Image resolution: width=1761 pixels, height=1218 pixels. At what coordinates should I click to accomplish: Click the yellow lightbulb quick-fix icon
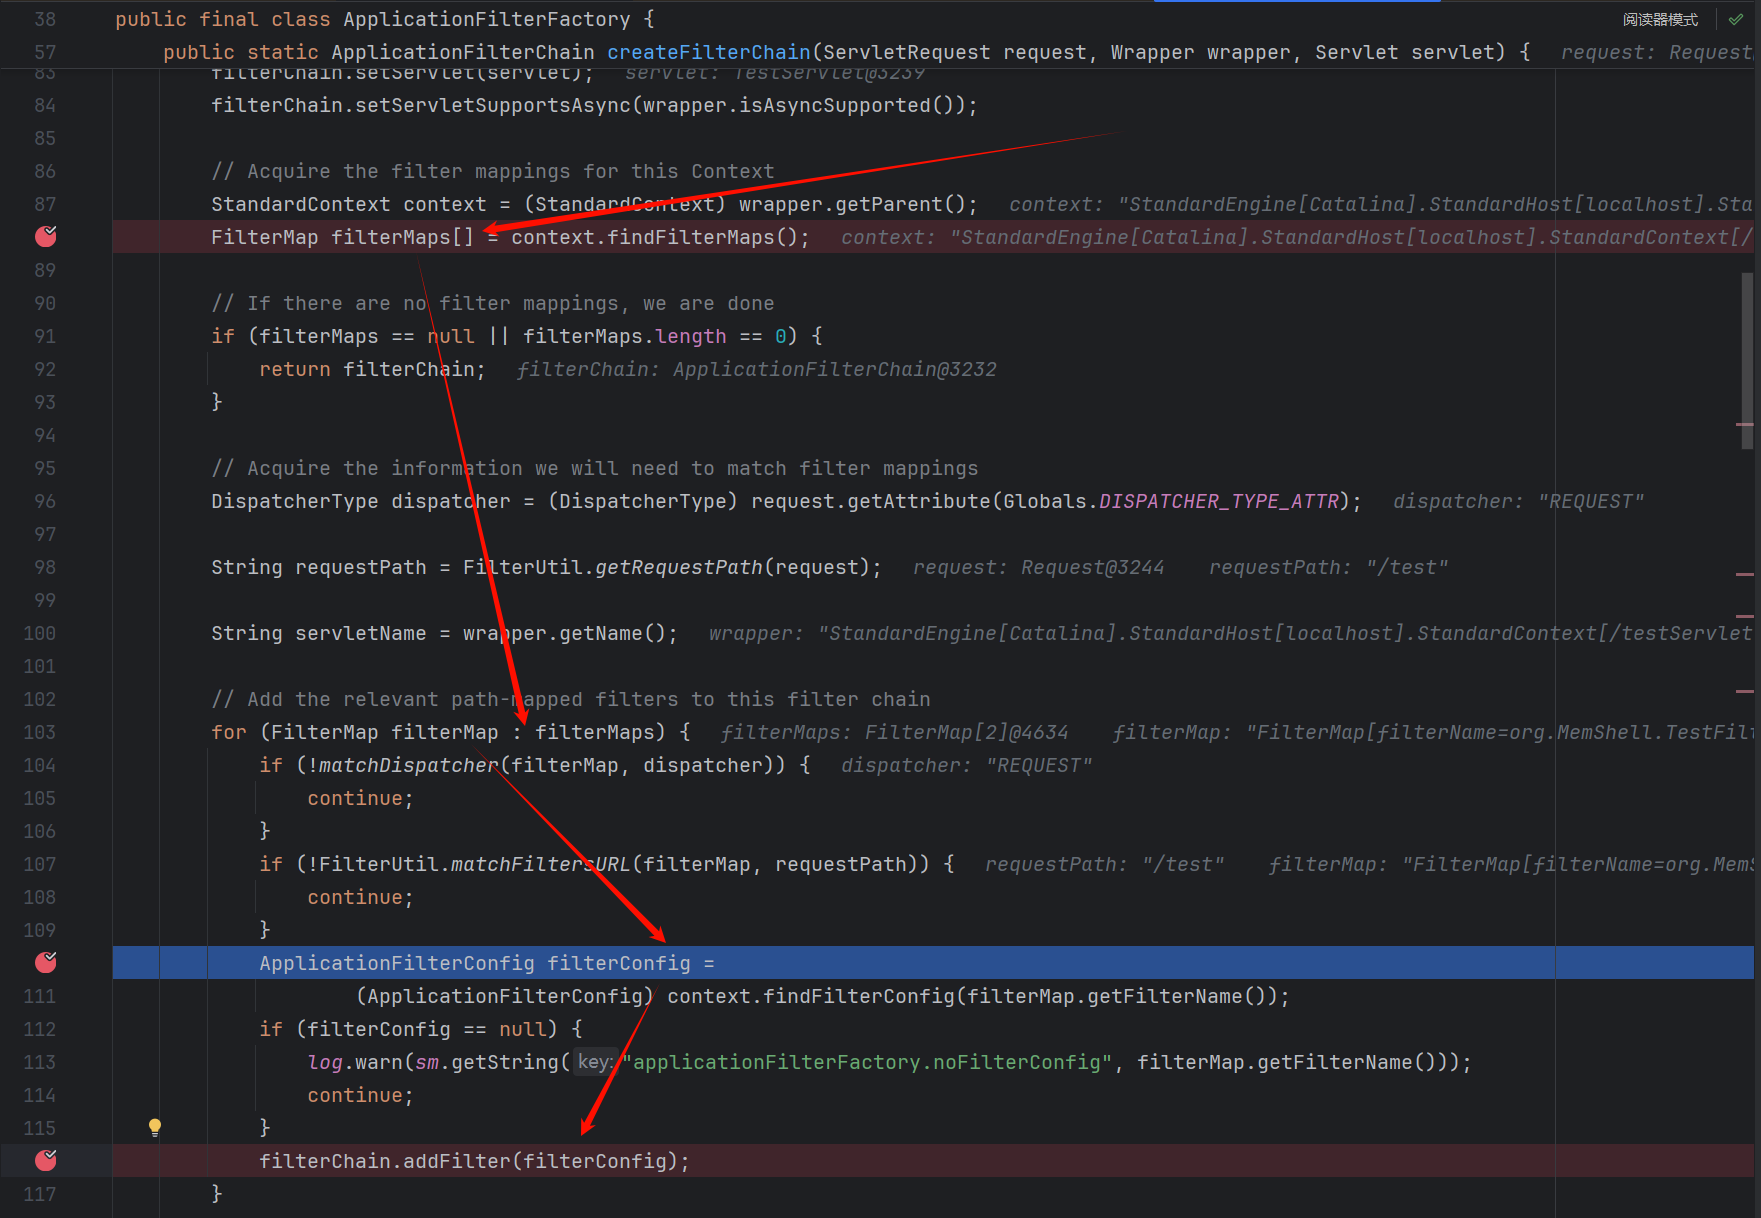(x=155, y=1127)
